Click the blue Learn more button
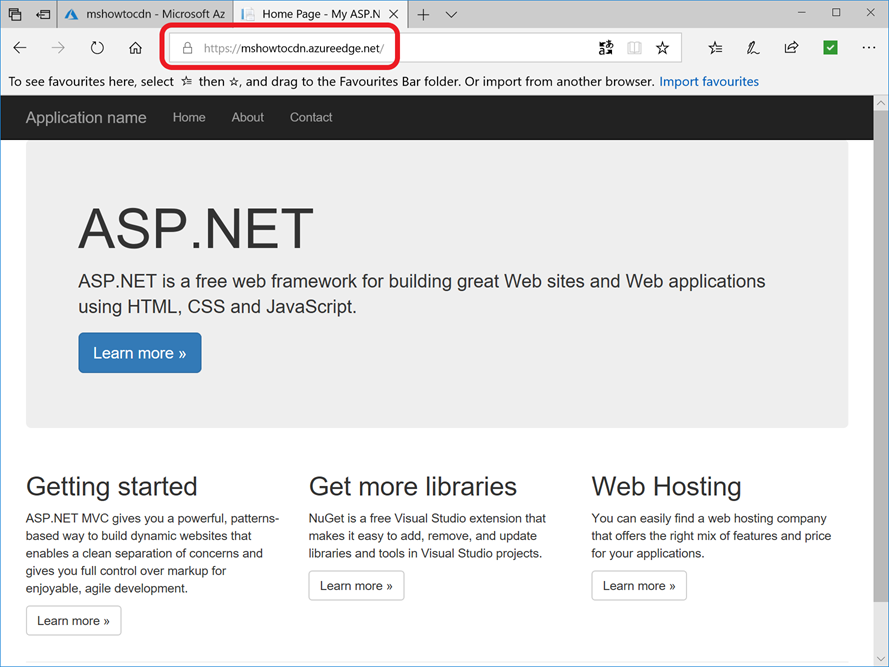Viewport: 889px width, 667px height. click(139, 353)
